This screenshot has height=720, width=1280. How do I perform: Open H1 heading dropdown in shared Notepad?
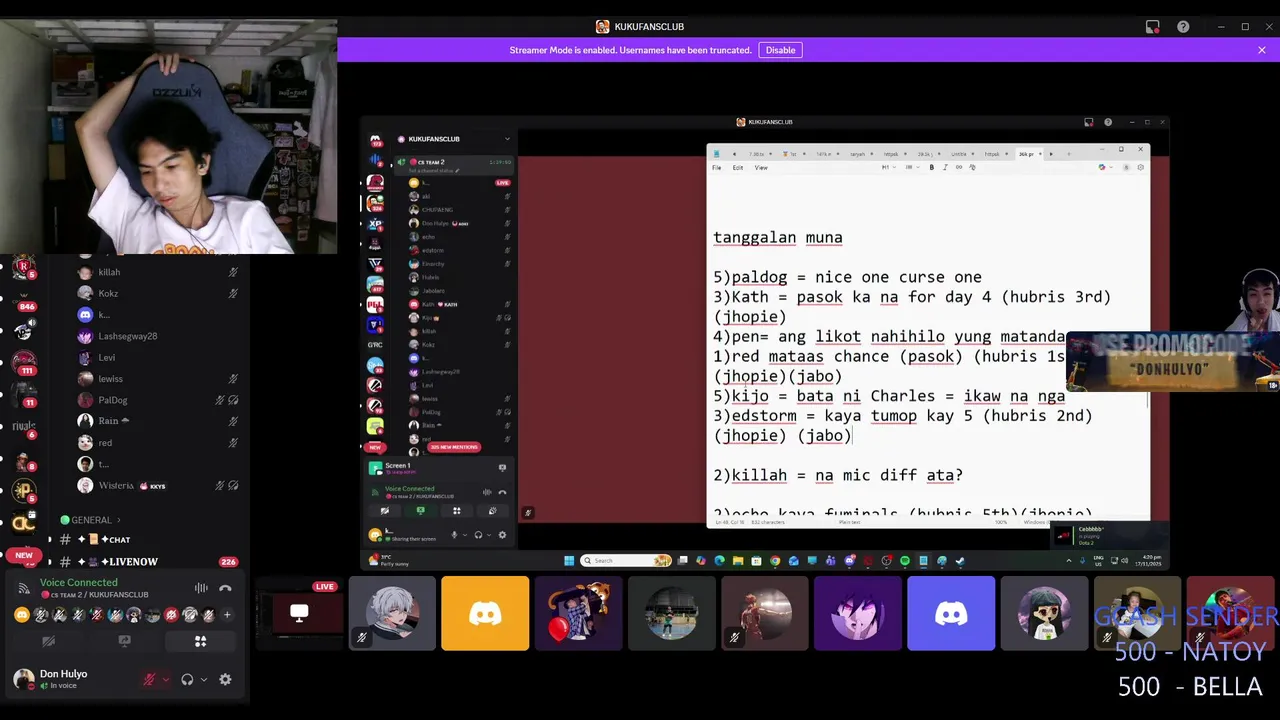click(x=887, y=167)
